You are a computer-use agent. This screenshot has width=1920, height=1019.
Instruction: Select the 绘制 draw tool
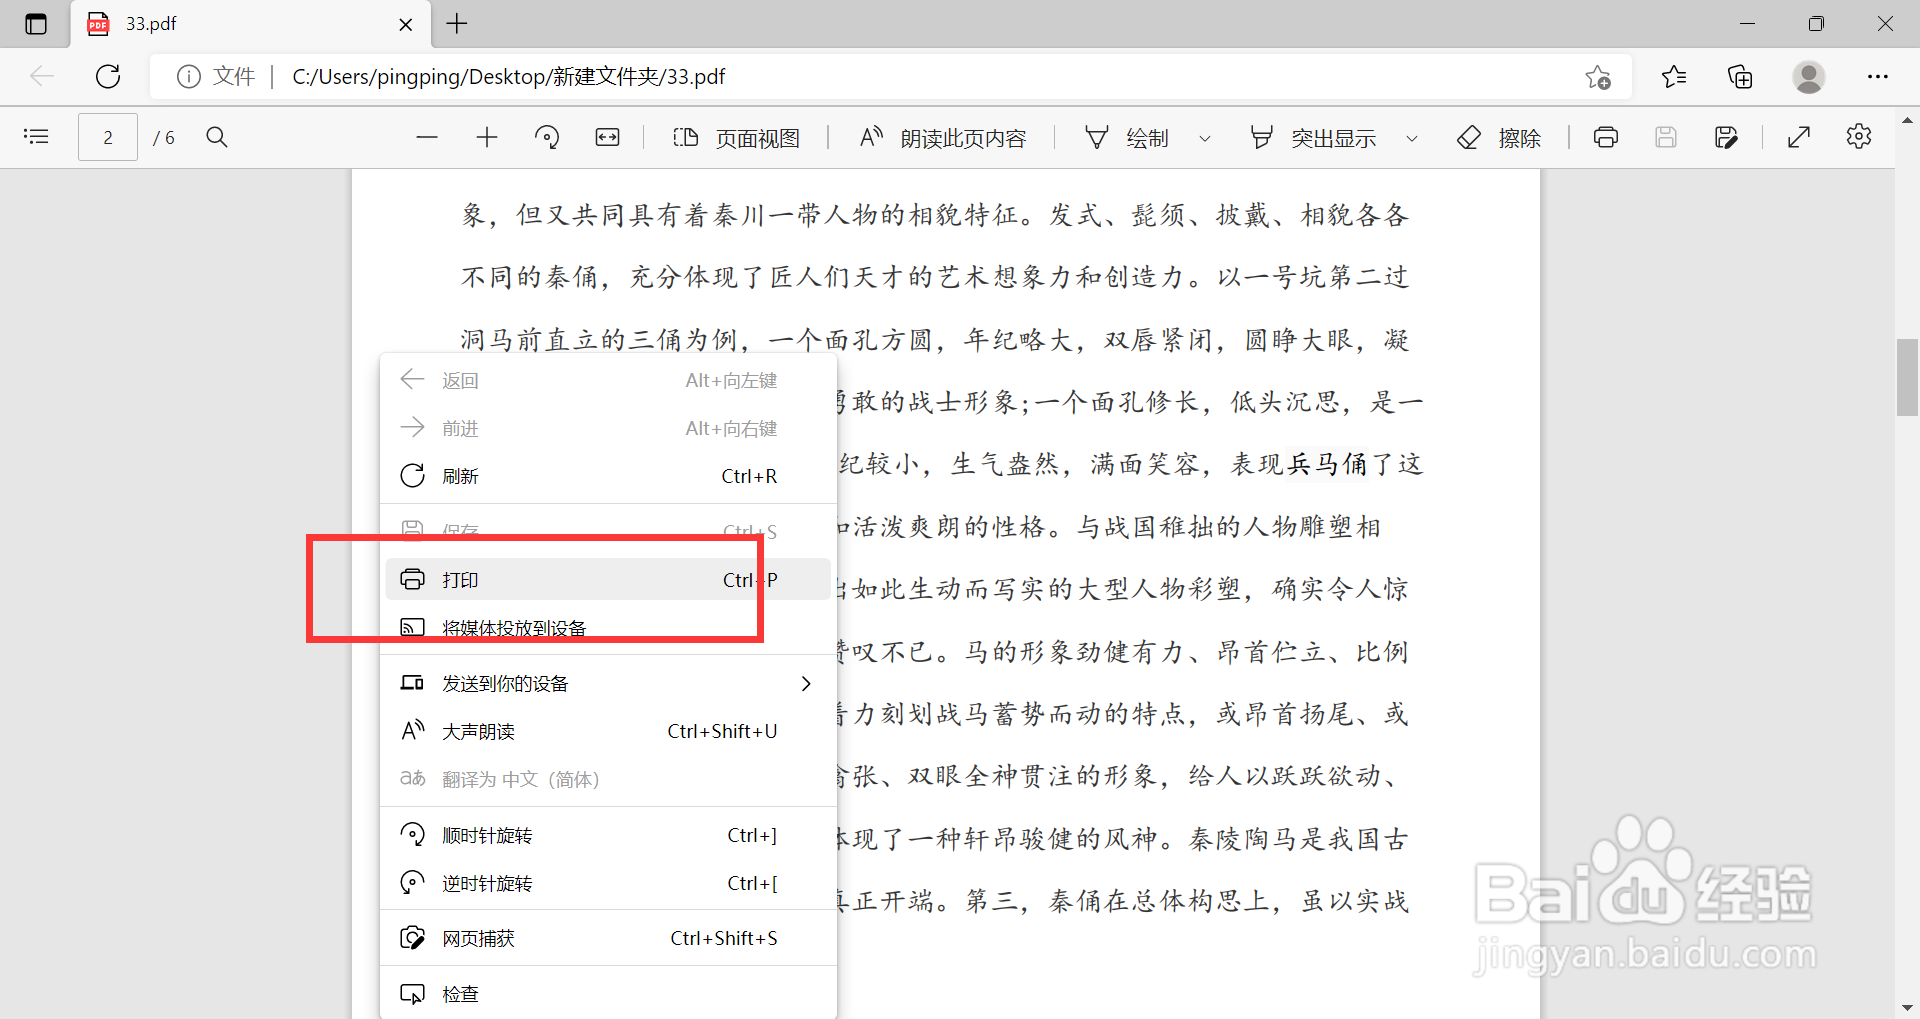click(x=1126, y=138)
